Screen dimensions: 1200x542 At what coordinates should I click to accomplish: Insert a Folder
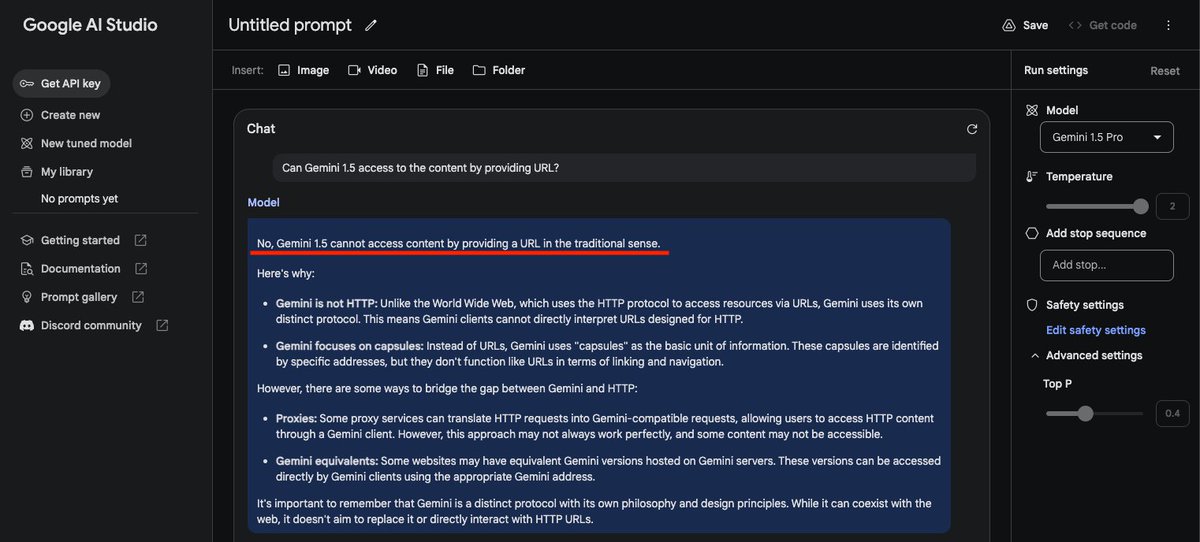[x=498, y=70]
